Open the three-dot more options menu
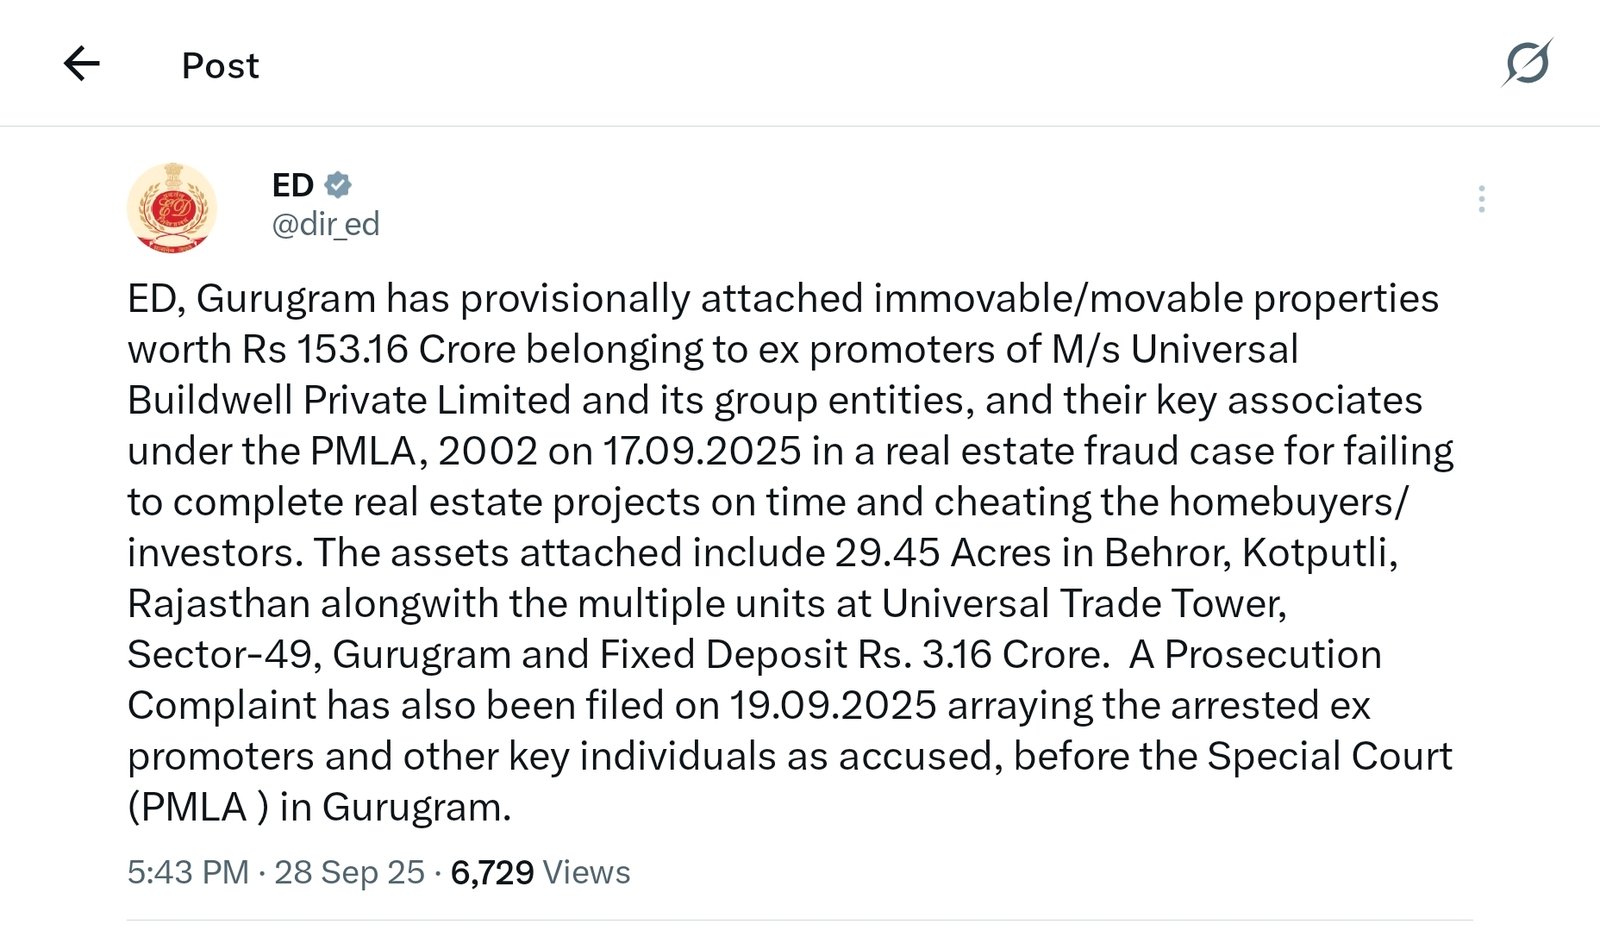Image resolution: width=1600 pixels, height=929 pixels. click(x=1481, y=199)
